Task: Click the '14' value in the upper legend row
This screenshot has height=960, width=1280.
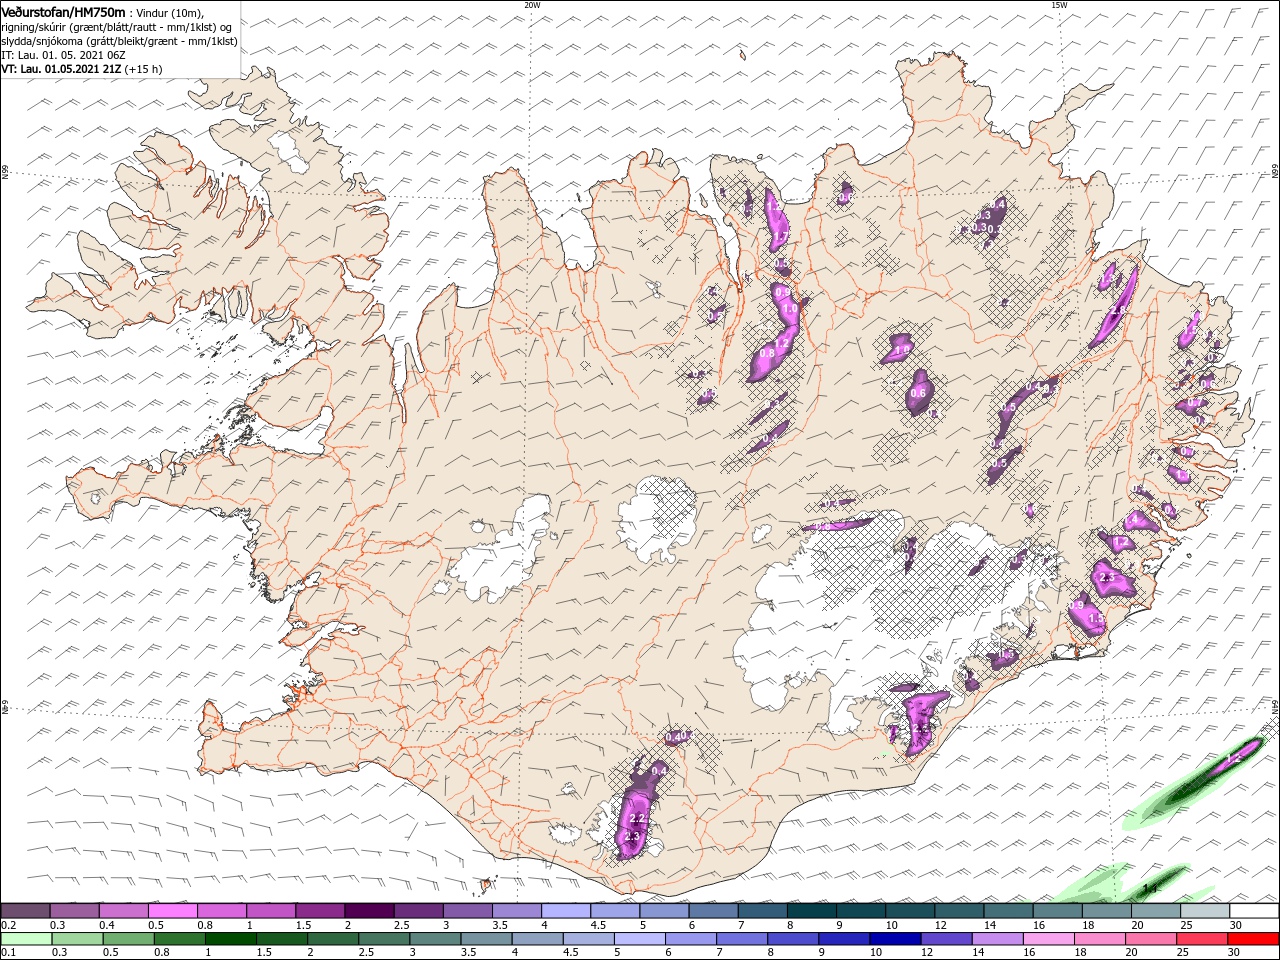Action: [989, 925]
